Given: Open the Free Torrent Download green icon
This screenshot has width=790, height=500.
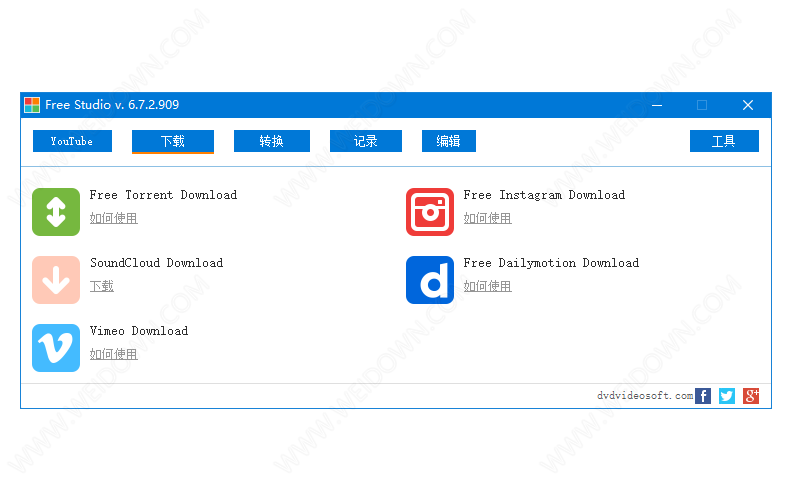Looking at the screenshot, I should (x=56, y=212).
